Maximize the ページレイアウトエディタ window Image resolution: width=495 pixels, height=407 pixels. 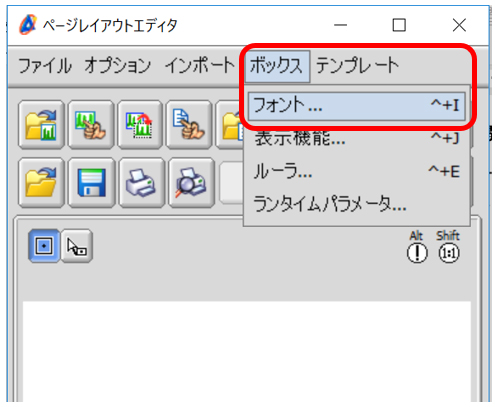tap(399, 25)
